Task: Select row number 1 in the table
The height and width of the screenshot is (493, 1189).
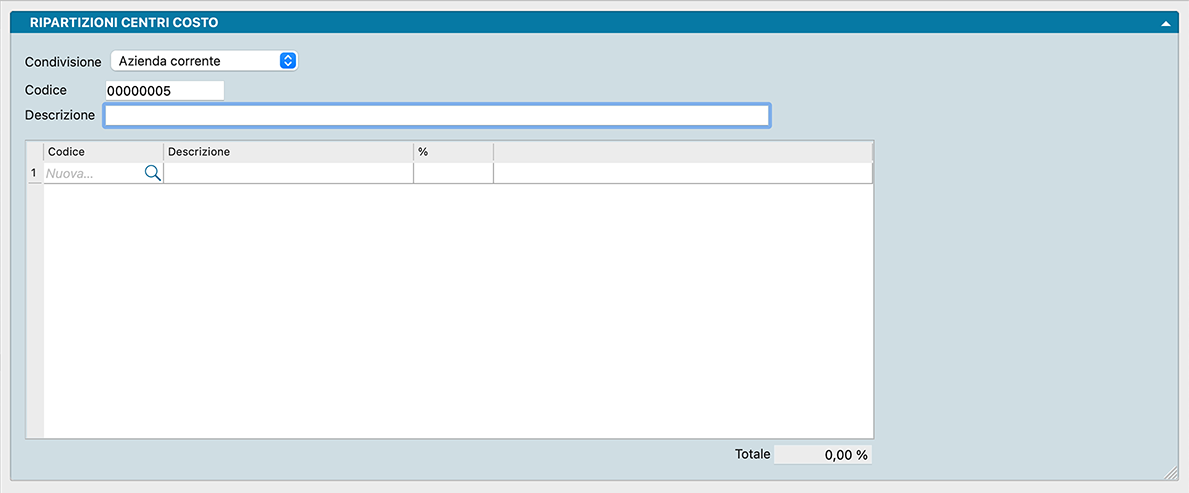Action: 34,173
